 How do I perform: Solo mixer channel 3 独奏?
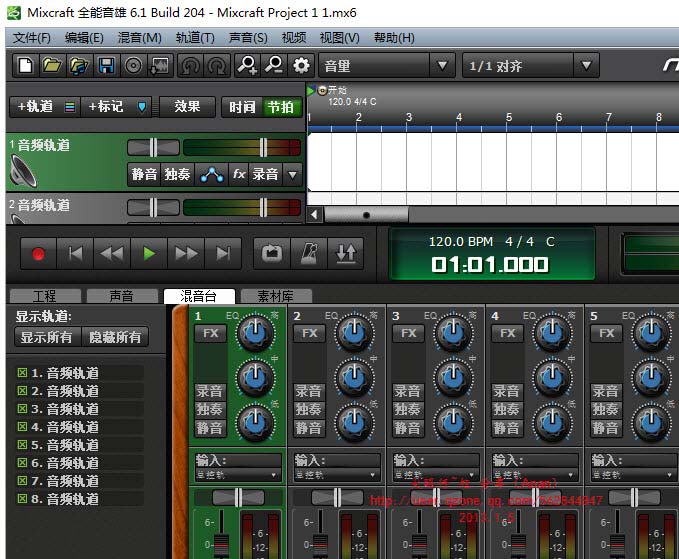407,410
